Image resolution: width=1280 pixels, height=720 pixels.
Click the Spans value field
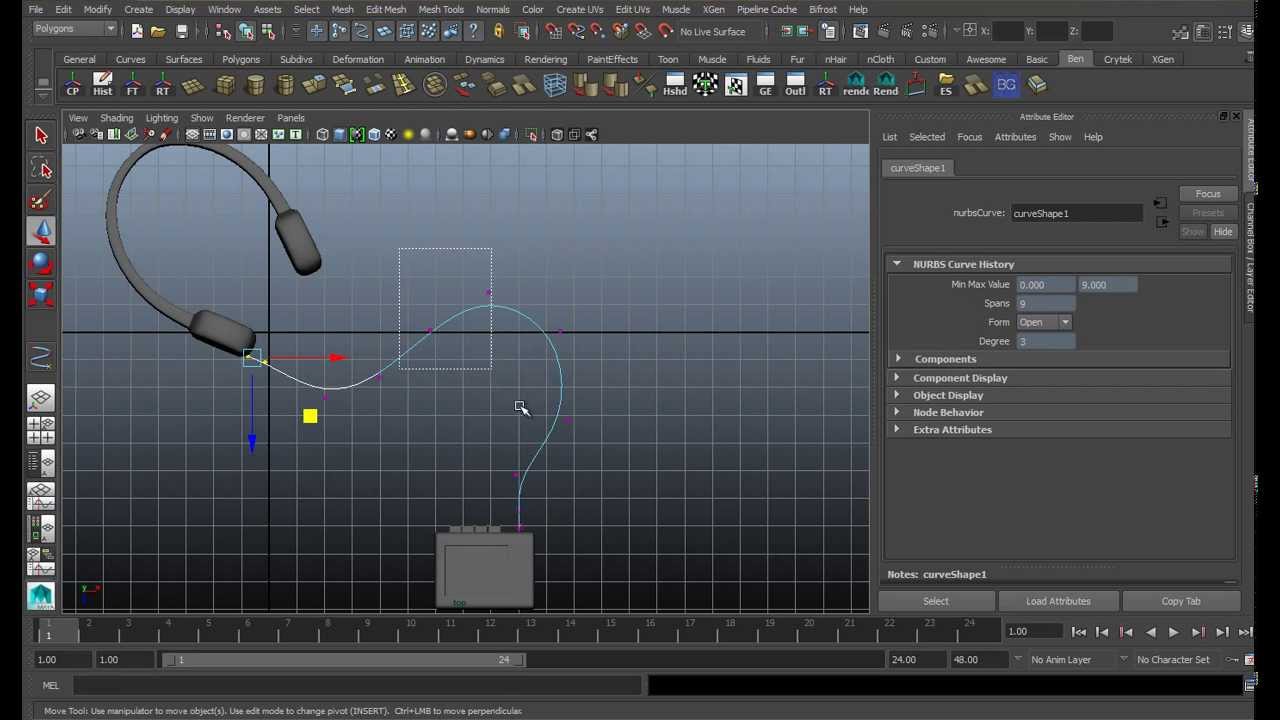click(x=1045, y=303)
